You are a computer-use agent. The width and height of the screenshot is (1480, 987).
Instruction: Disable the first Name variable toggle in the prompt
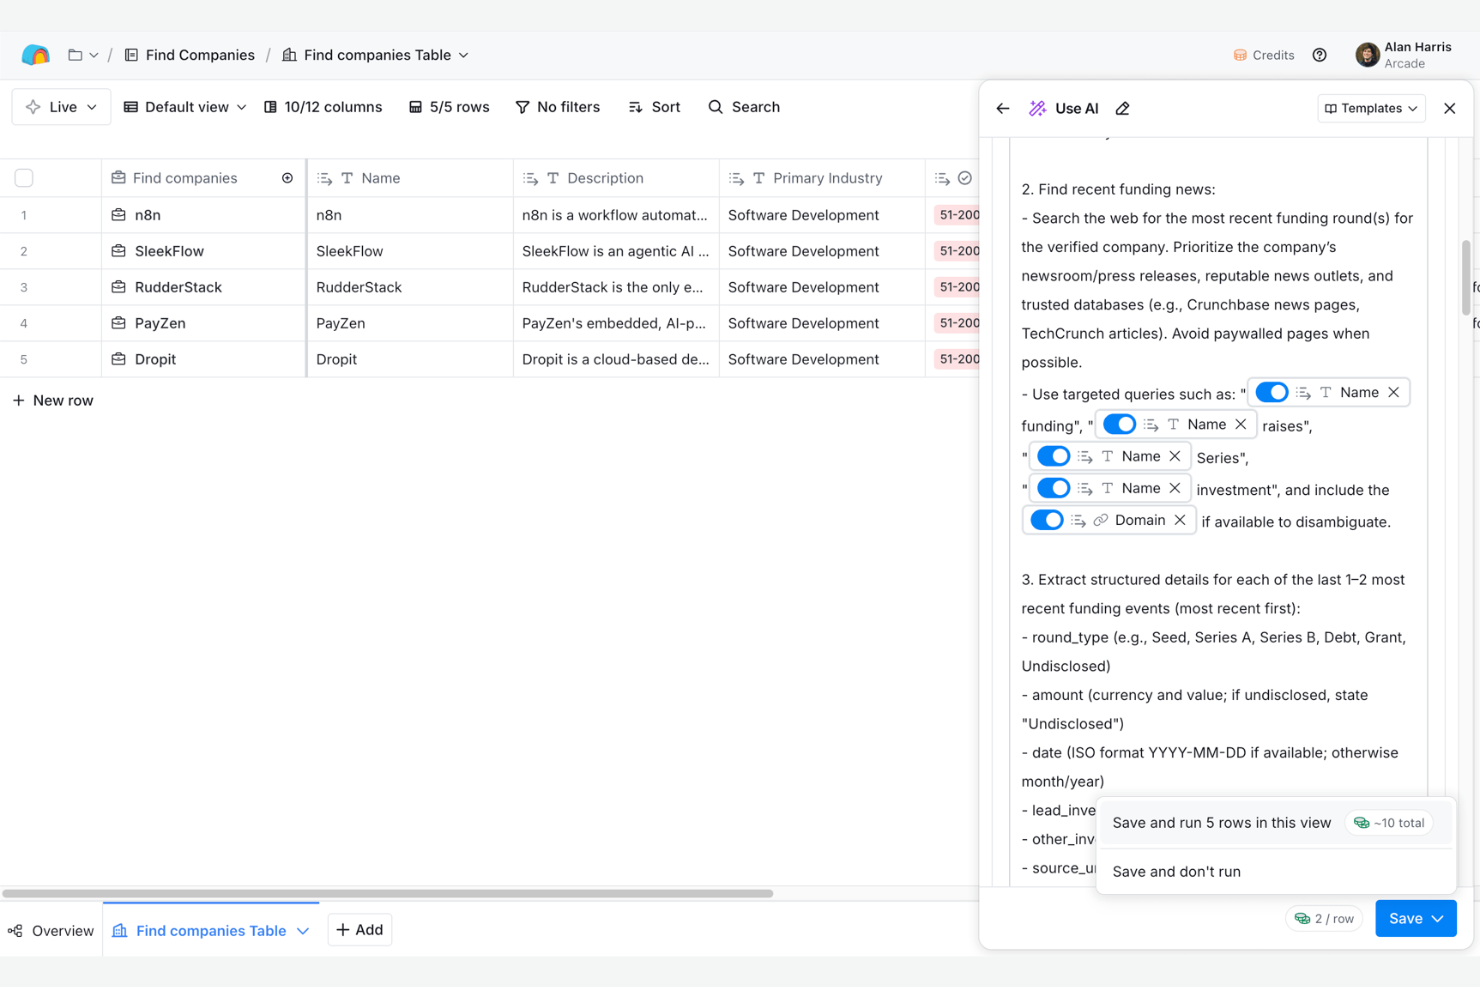[1271, 392]
